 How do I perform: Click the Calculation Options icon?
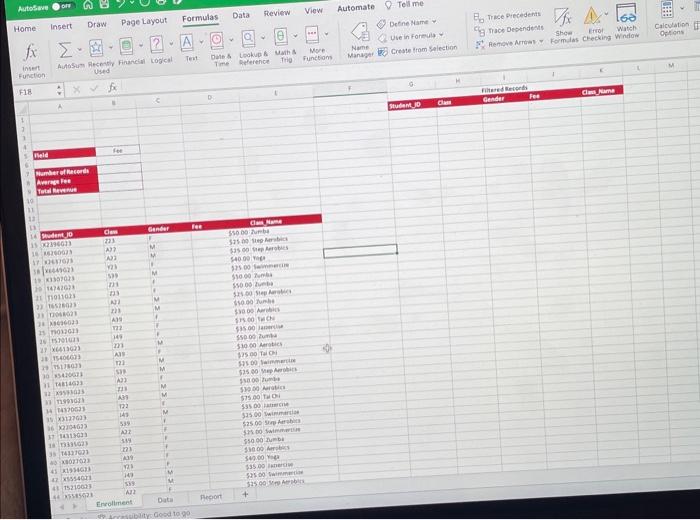pyautogui.click(x=667, y=10)
